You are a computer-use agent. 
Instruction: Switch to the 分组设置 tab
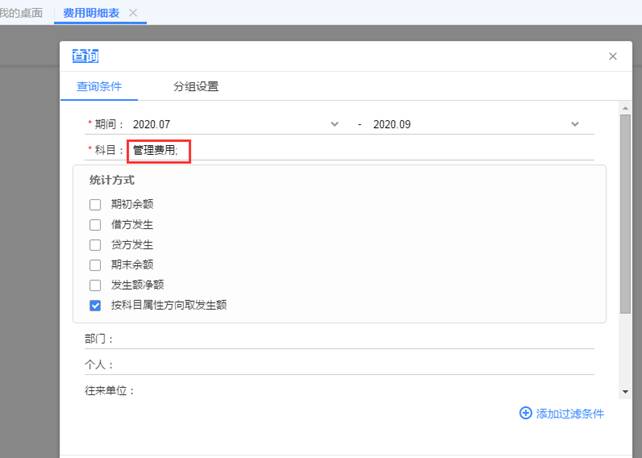[195, 86]
